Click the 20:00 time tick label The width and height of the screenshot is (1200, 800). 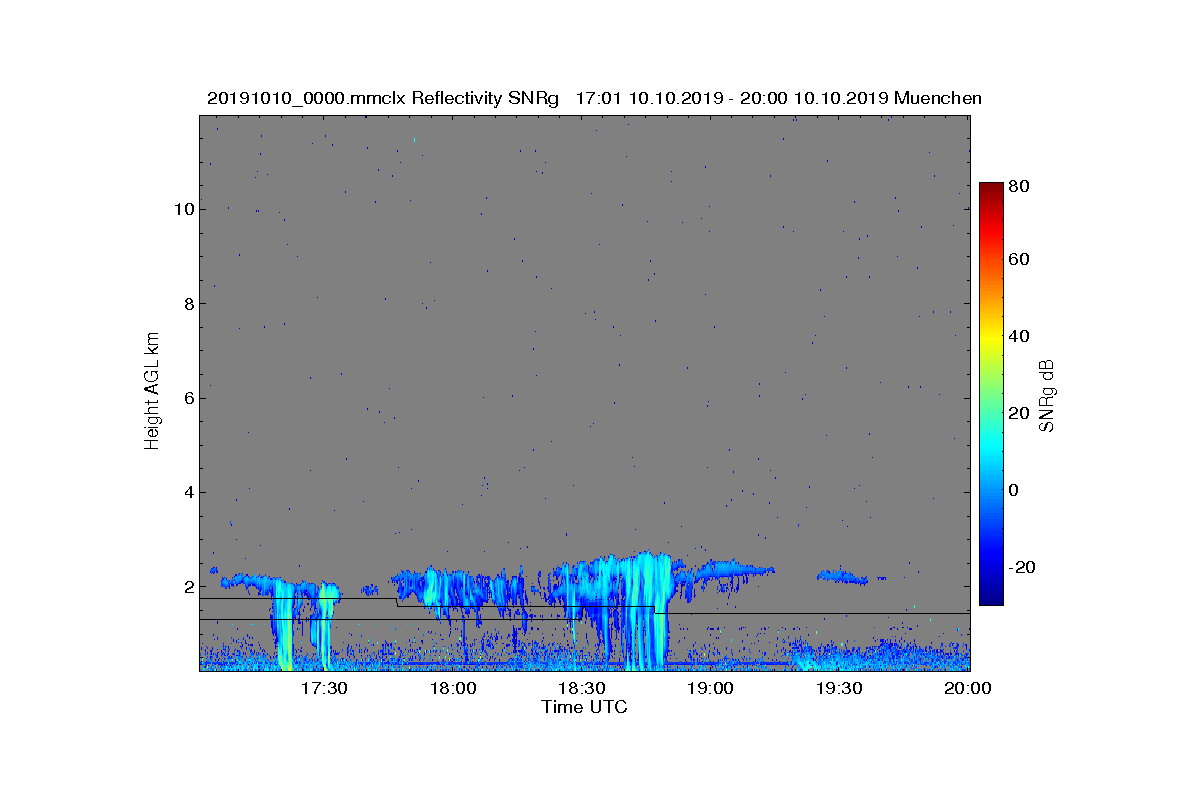click(x=969, y=688)
